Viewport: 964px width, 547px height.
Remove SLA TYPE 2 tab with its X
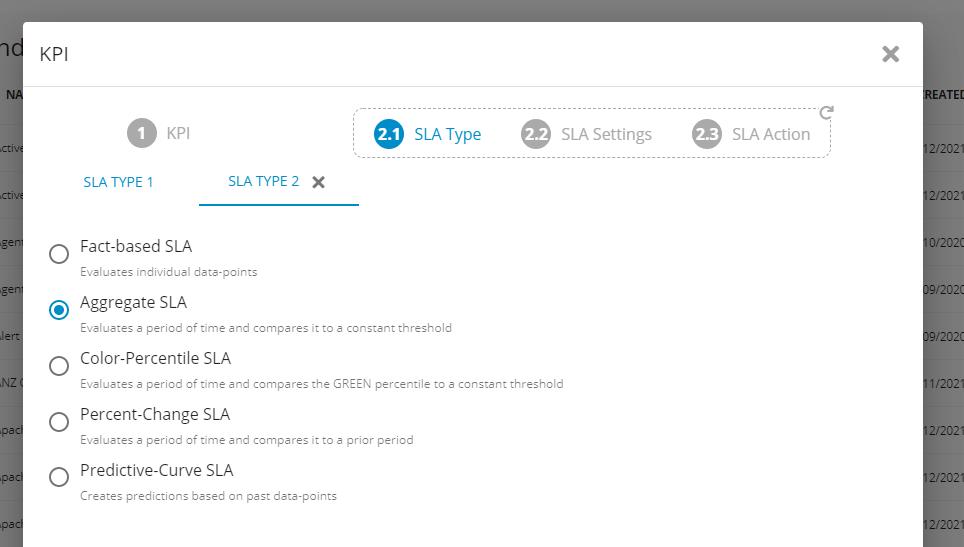point(319,182)
